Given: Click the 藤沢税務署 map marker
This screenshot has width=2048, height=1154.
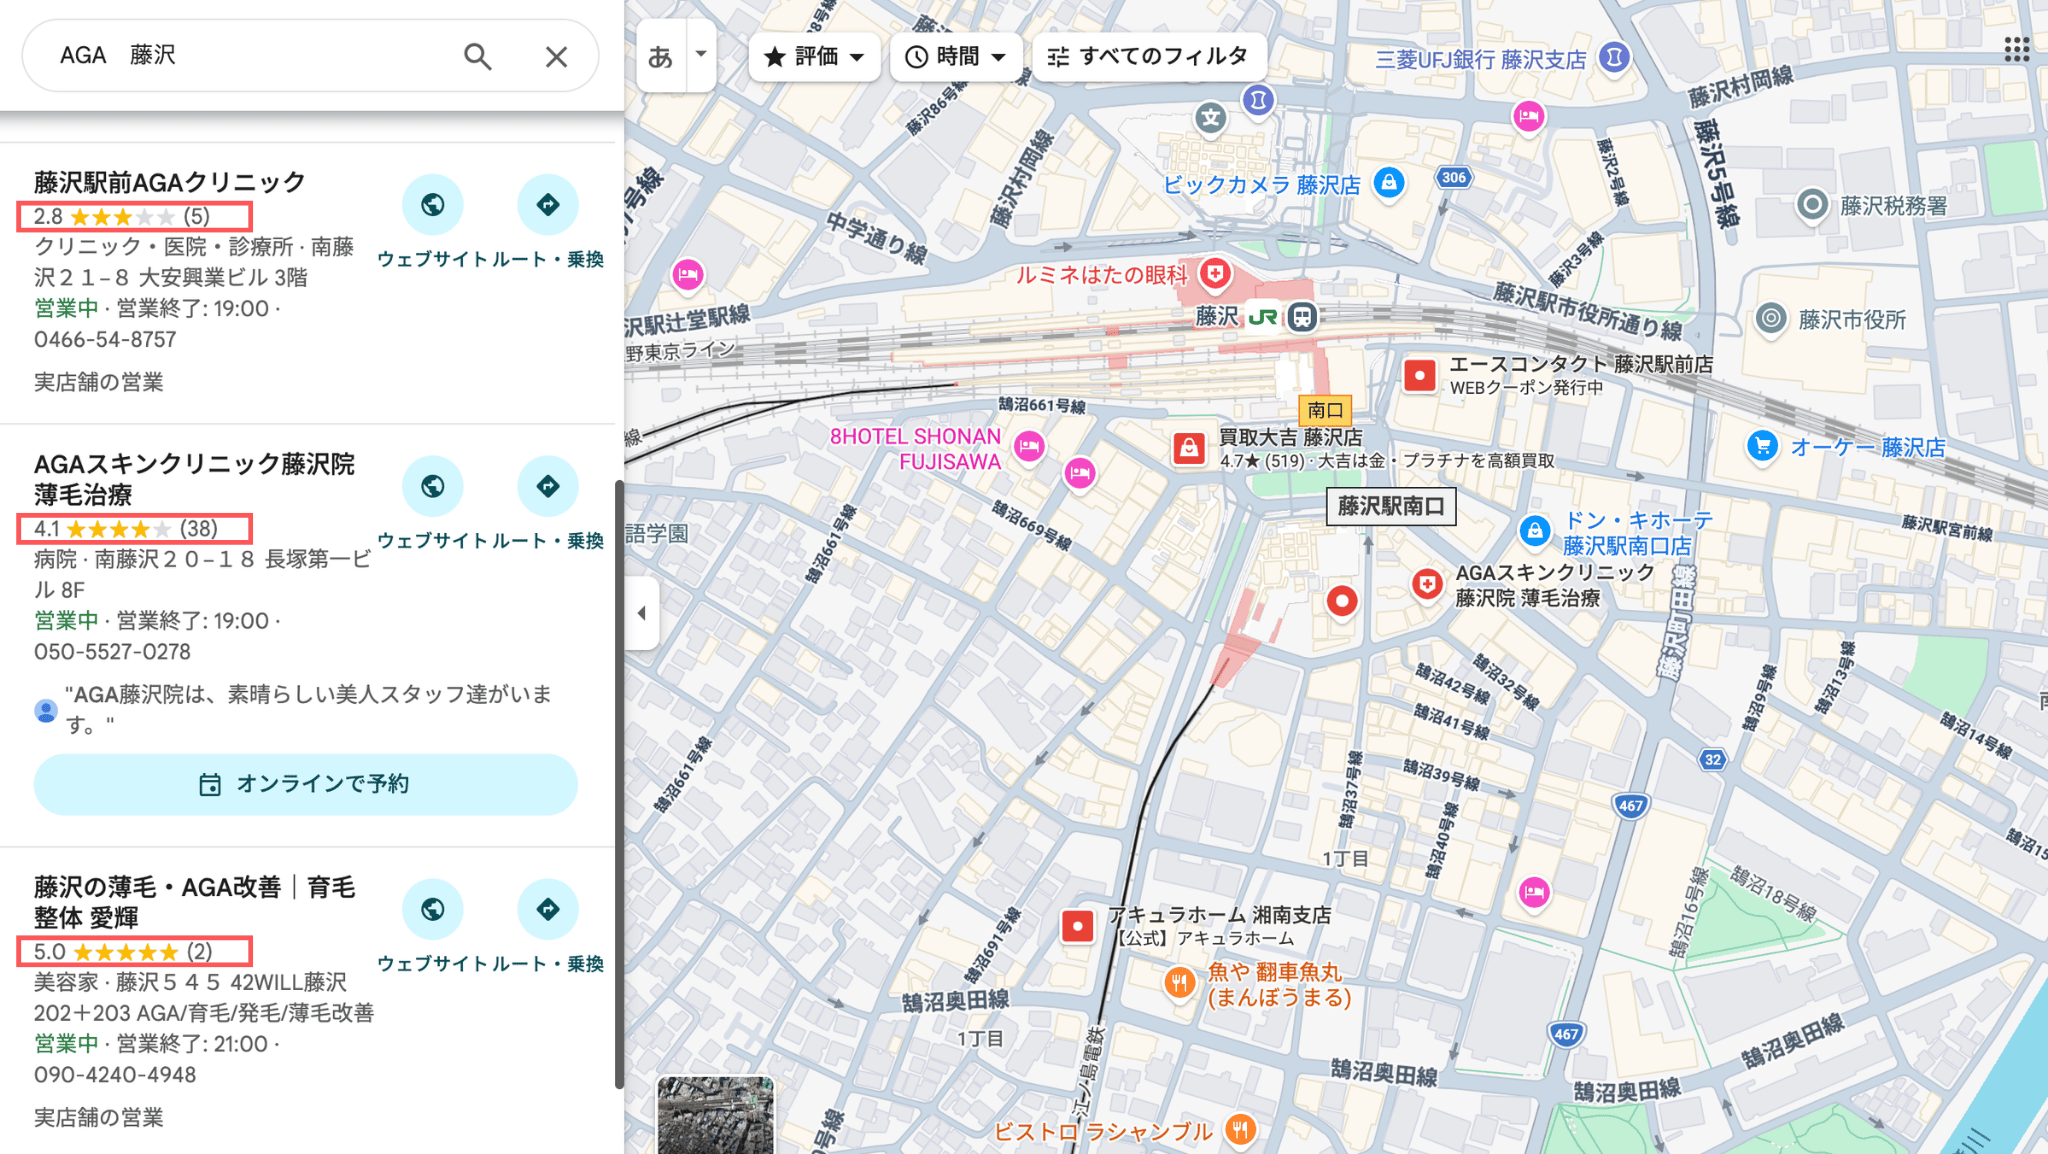Looking at the screenshot, I should (1811, 205).
